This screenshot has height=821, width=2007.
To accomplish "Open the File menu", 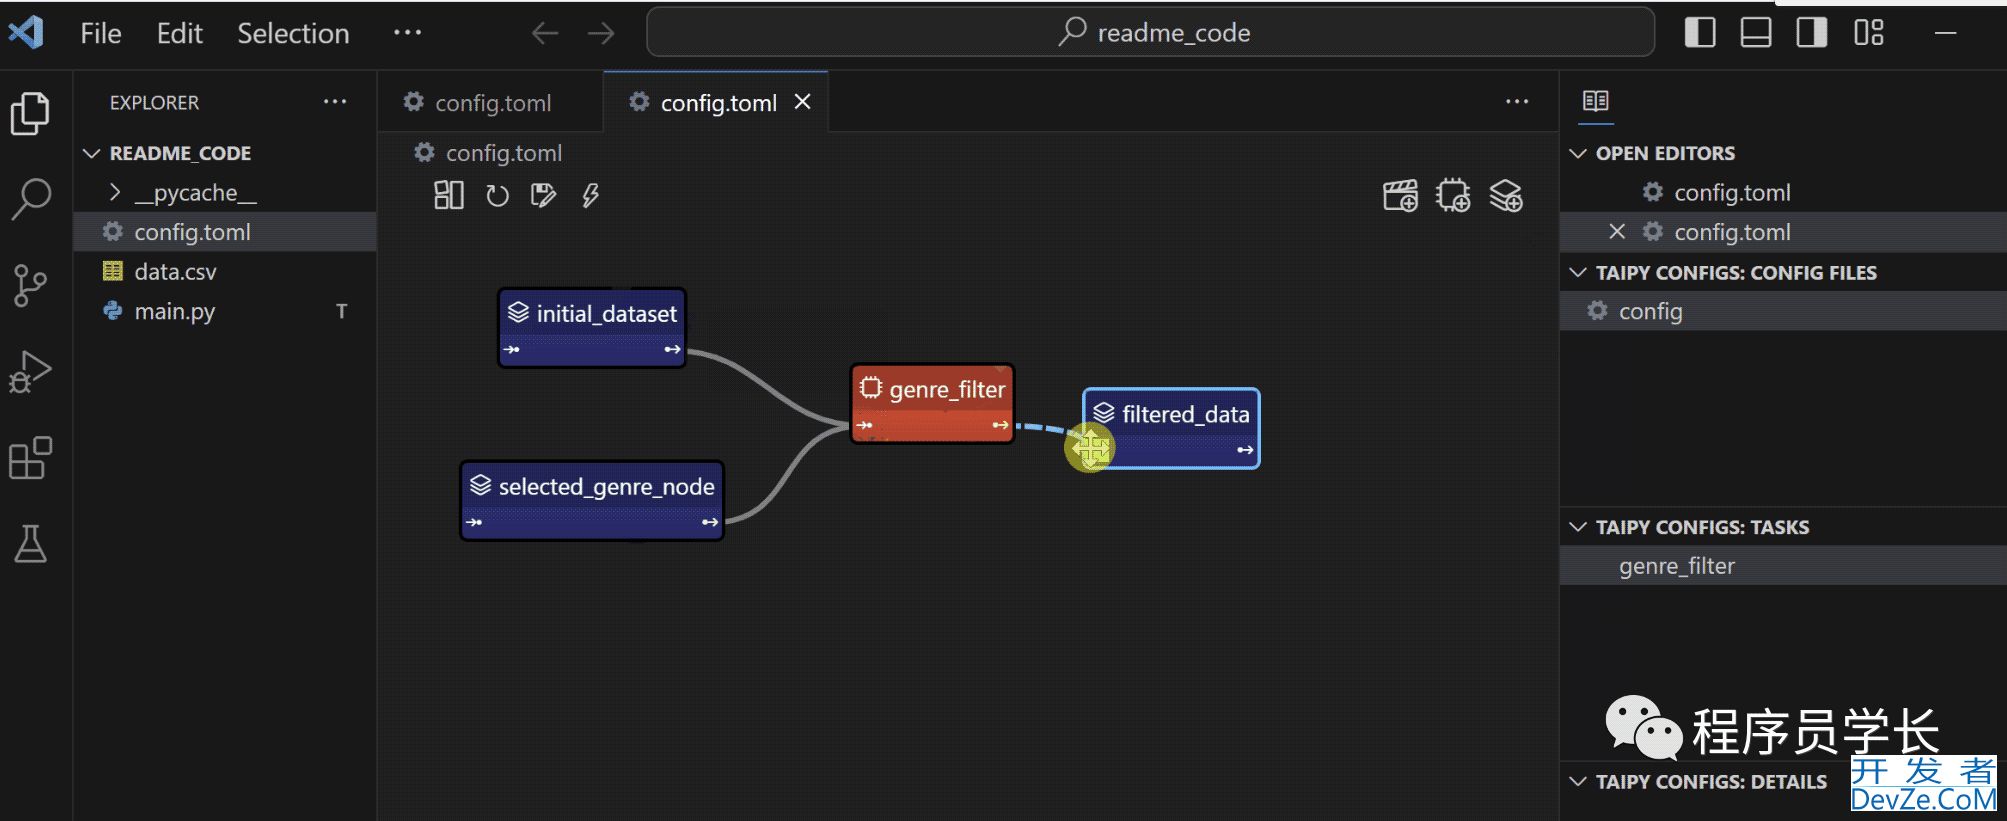I will 101,33.
